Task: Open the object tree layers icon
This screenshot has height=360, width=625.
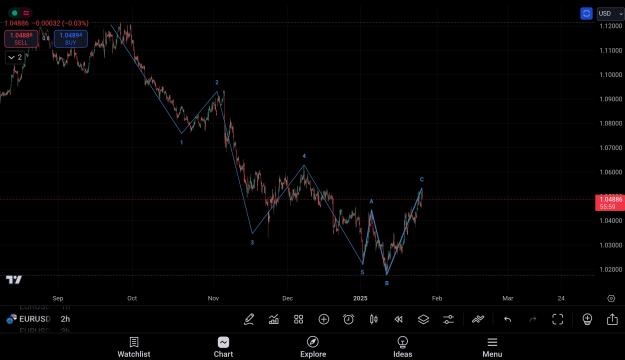Action: 423,319
